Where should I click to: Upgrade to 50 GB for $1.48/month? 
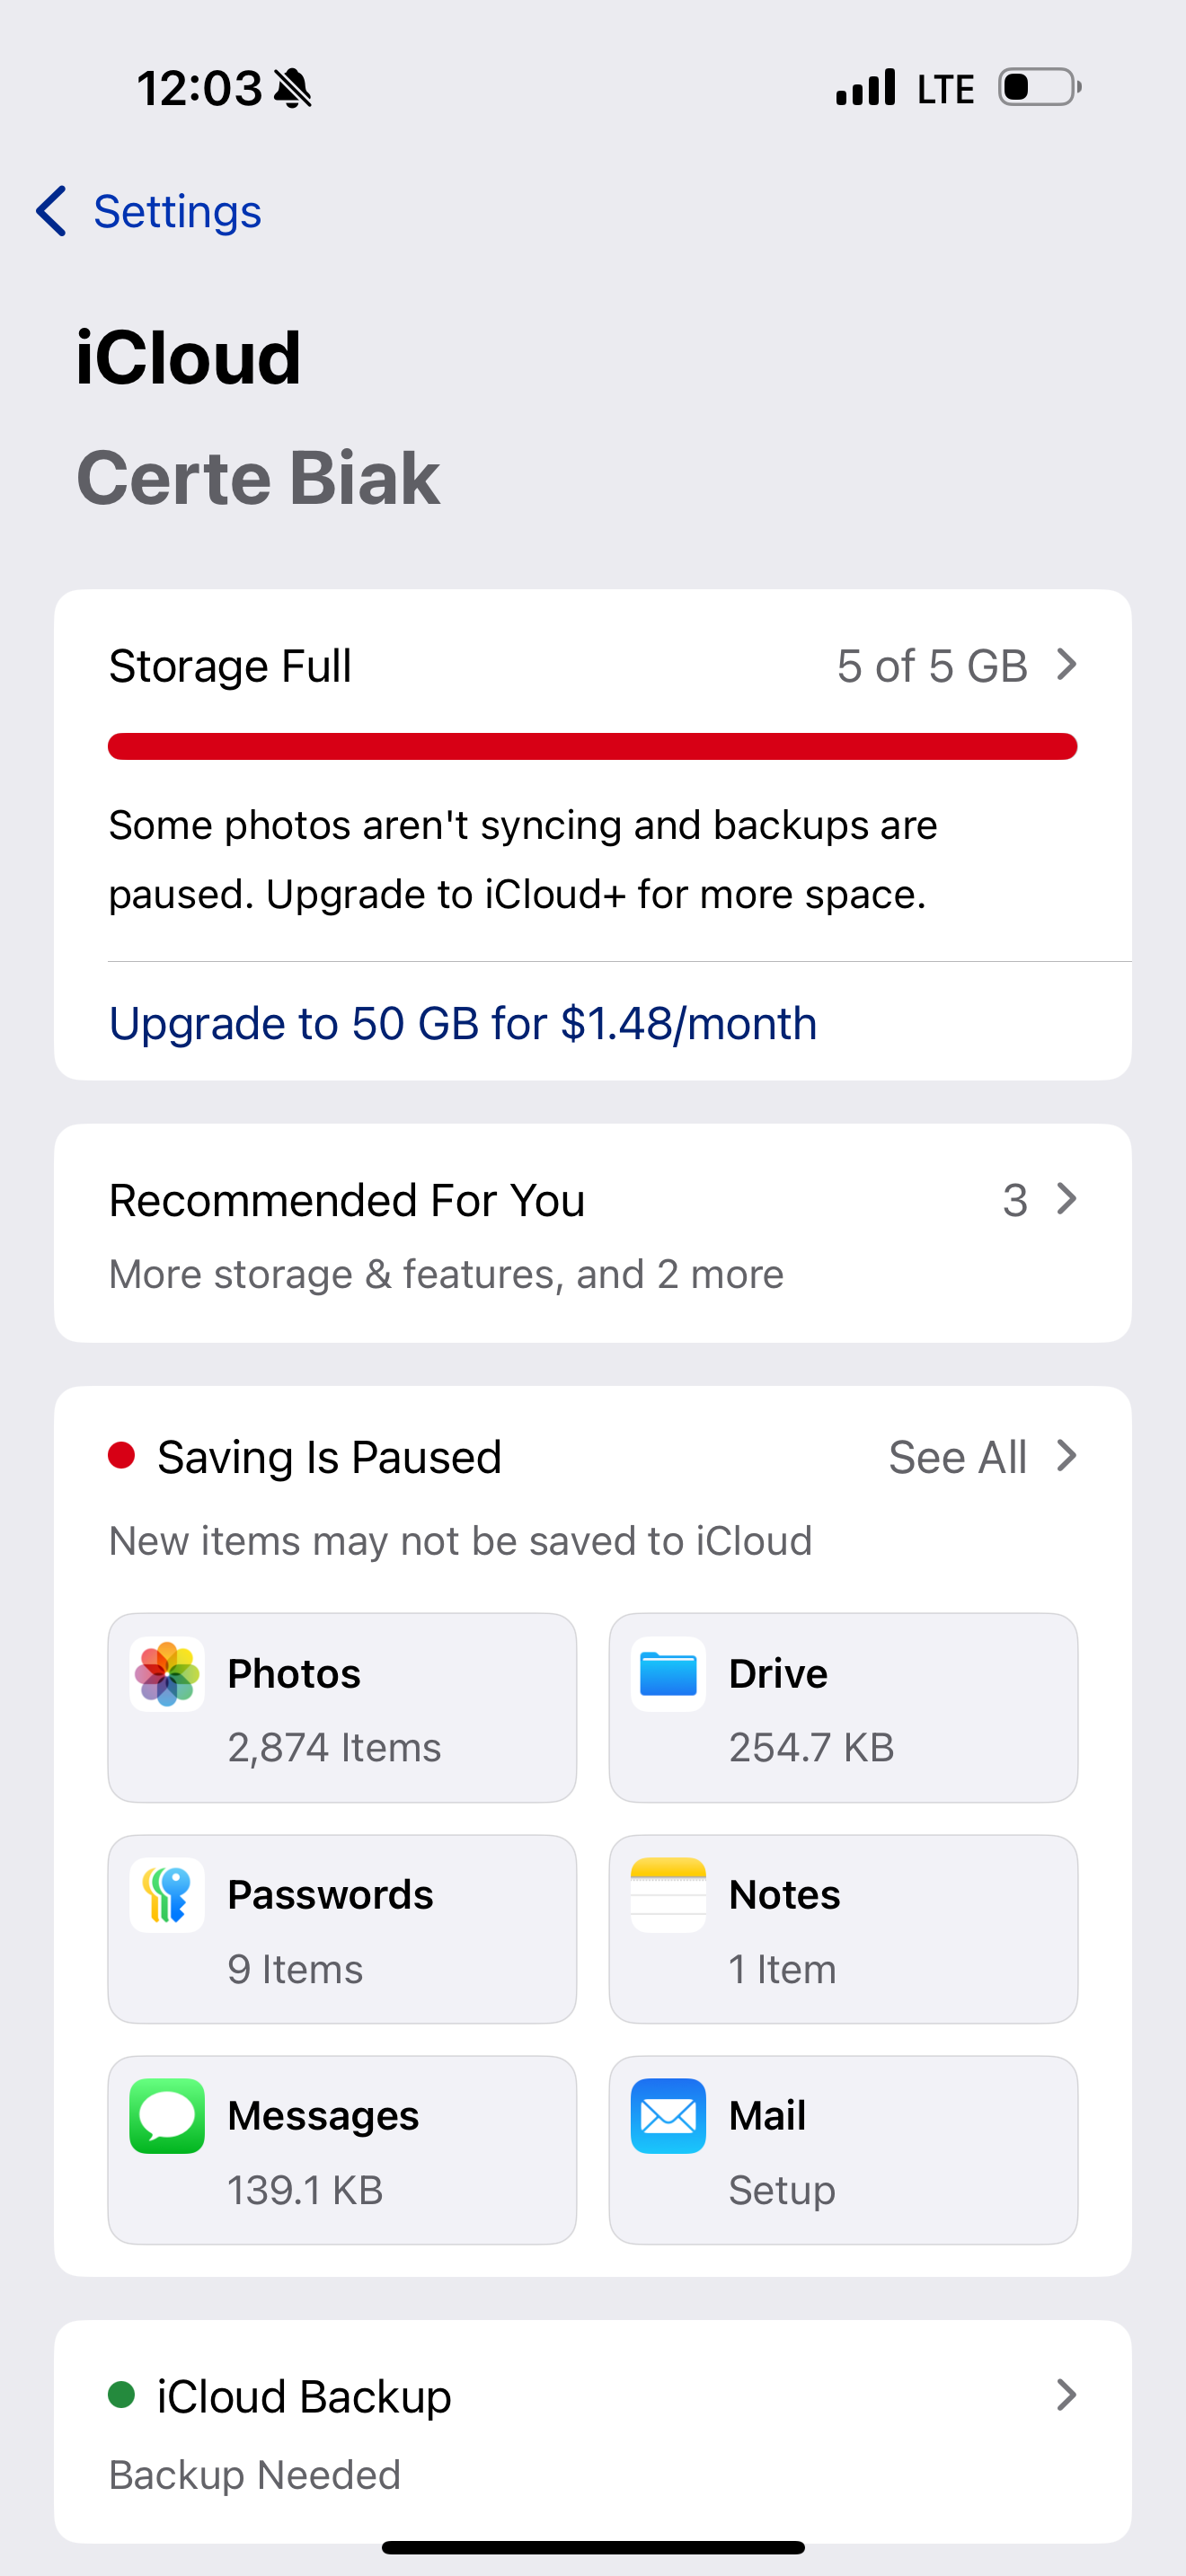463,1023
